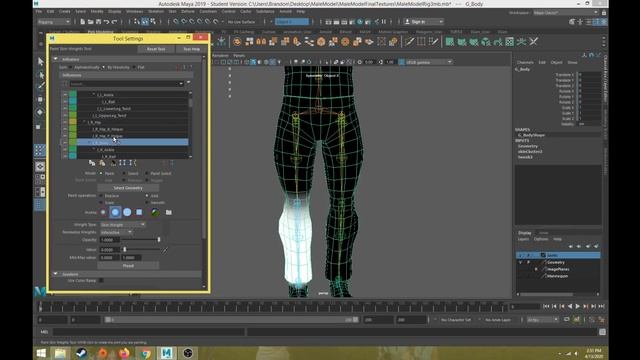Click the Redo icon in status line
Screen dimensions: 640x360
pos(115,22)
